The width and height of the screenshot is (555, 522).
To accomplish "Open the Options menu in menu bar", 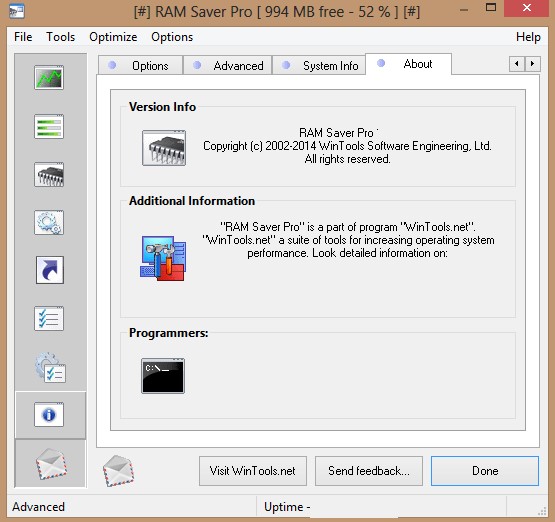I will tap(172, 37).
